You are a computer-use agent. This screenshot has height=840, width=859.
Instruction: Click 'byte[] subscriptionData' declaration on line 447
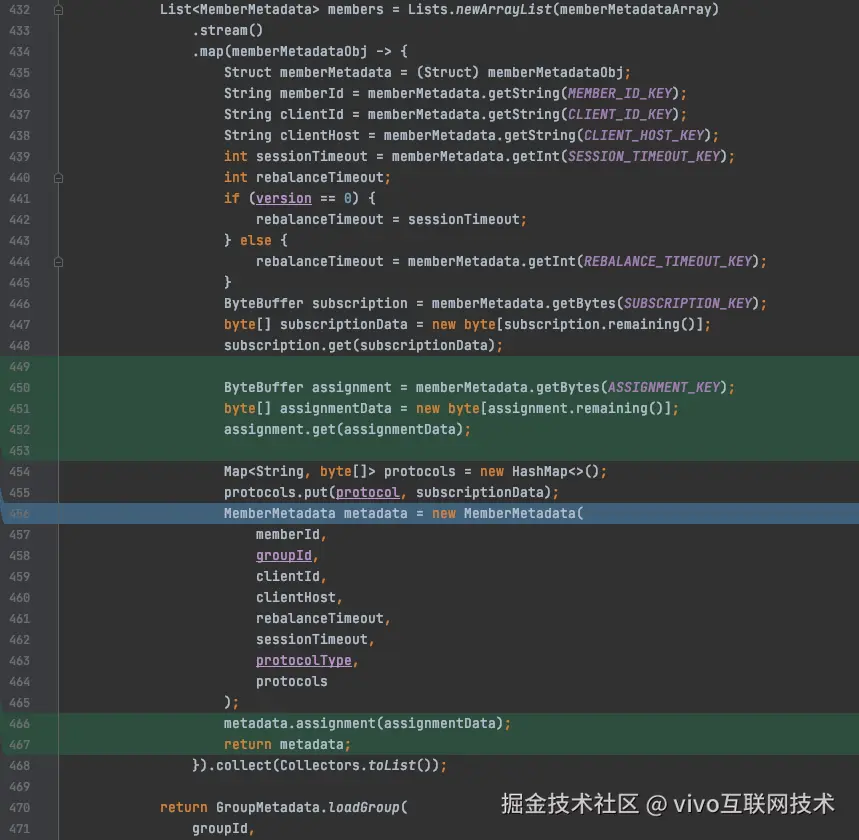tap(316, 325)
